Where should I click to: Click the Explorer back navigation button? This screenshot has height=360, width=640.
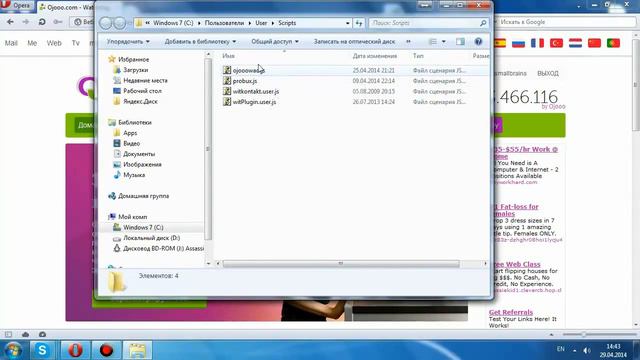[x=106, y=23]
